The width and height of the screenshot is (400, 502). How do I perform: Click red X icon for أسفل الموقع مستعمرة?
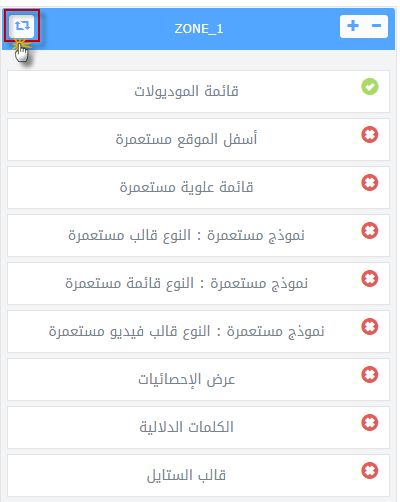370,135
